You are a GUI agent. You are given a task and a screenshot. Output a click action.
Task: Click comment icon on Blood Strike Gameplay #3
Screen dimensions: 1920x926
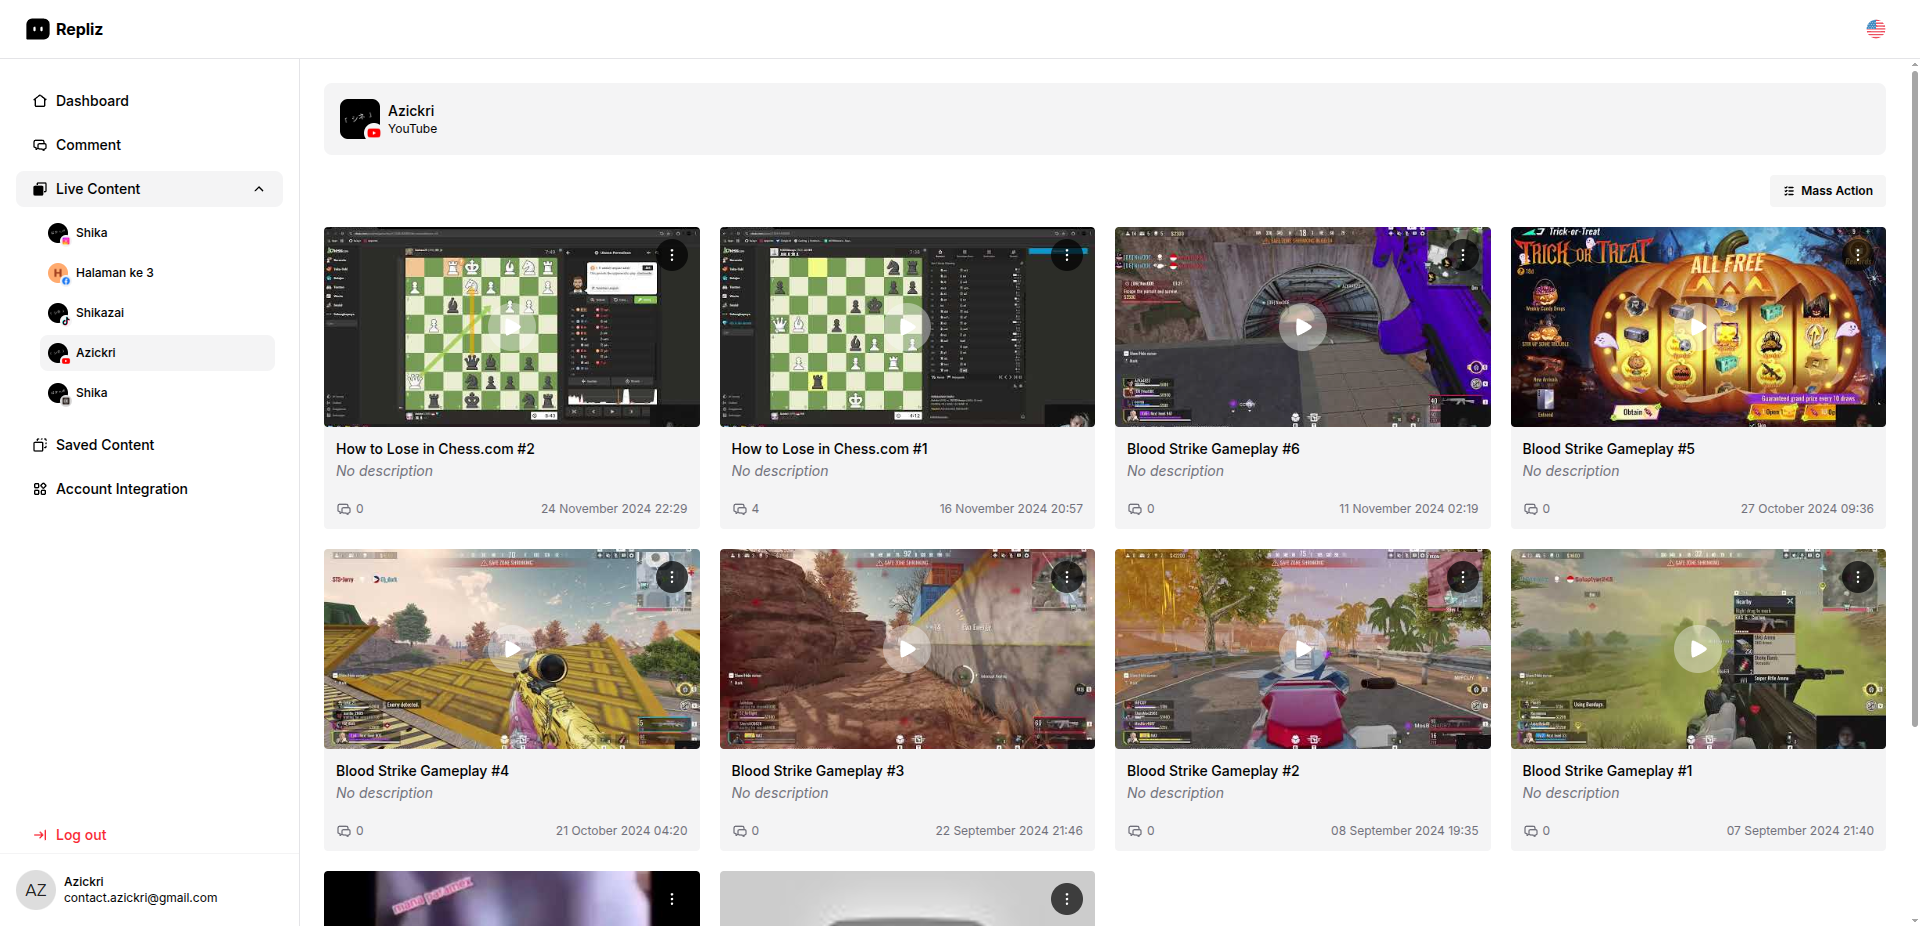pyautogui.click(x=740, y=831)
